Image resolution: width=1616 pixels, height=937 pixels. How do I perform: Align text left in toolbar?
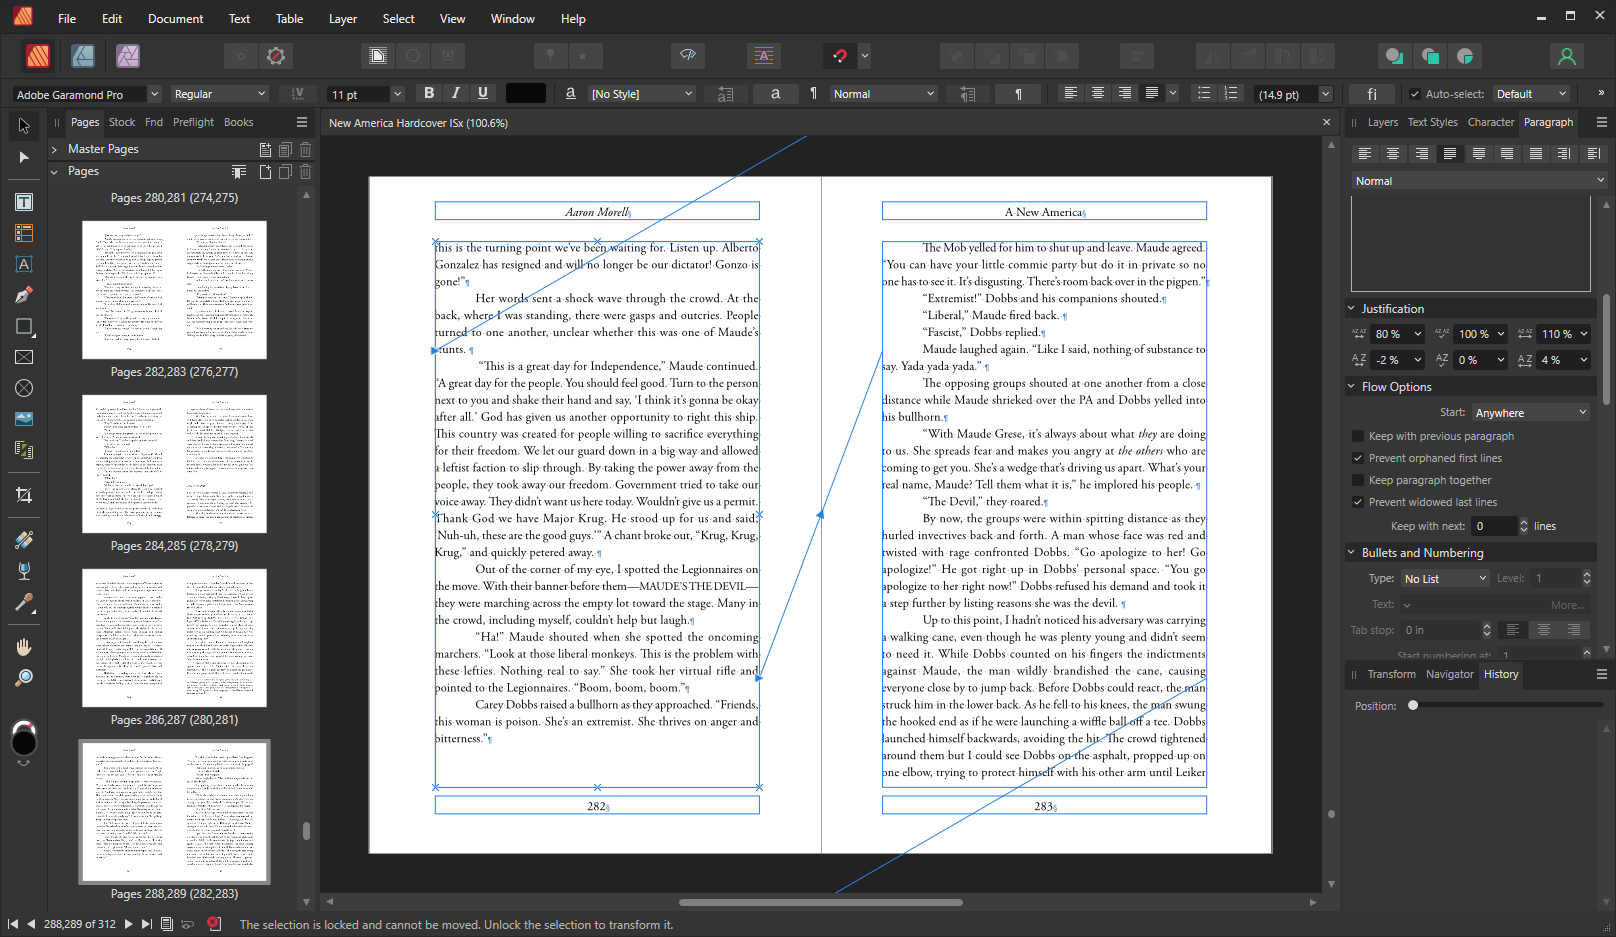pos(1070,93)
